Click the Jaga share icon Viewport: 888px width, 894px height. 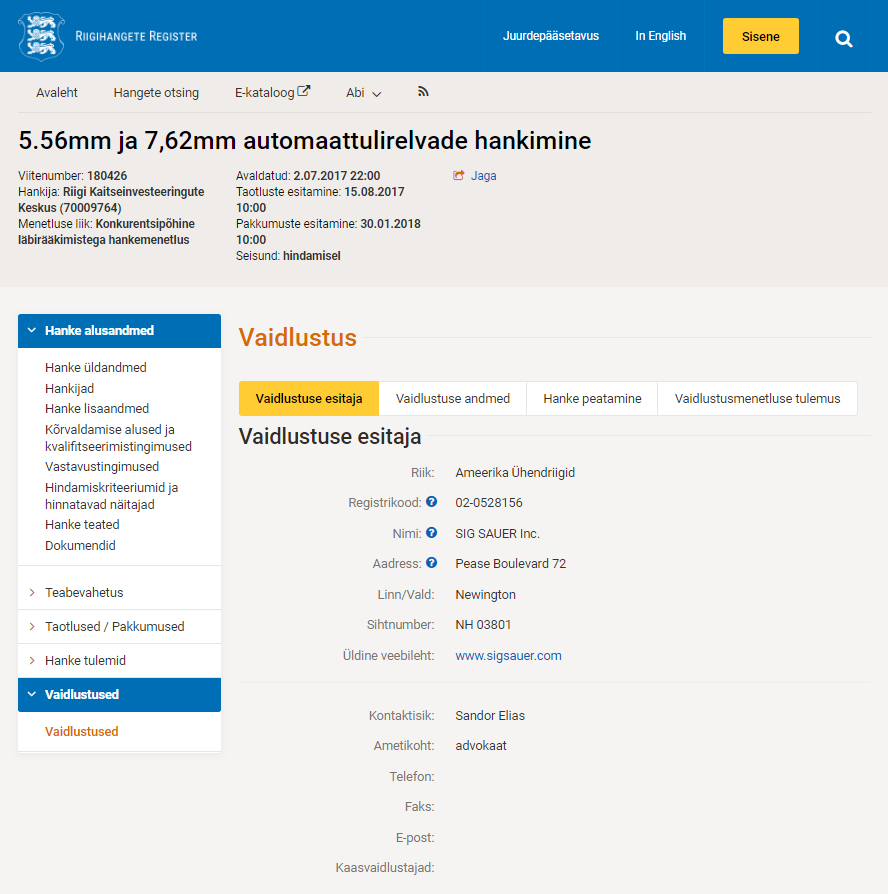[459, 176]
